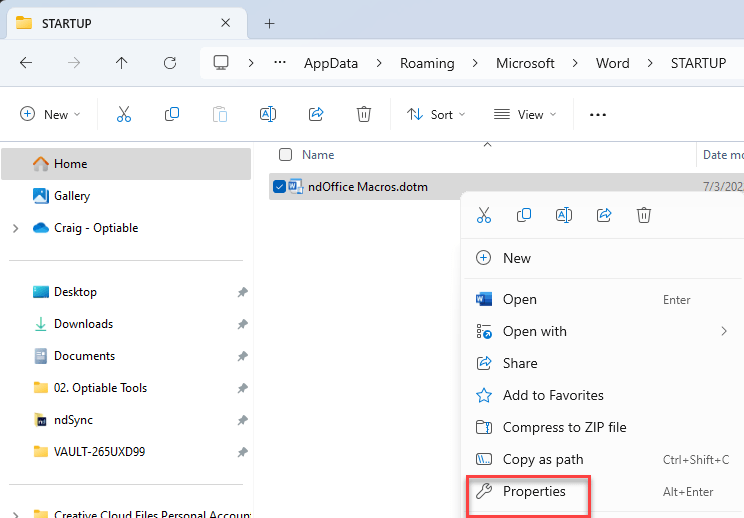Tick the select-all checkbox beside Name
The height and width of the screenshot is (518, 744).
285,155
